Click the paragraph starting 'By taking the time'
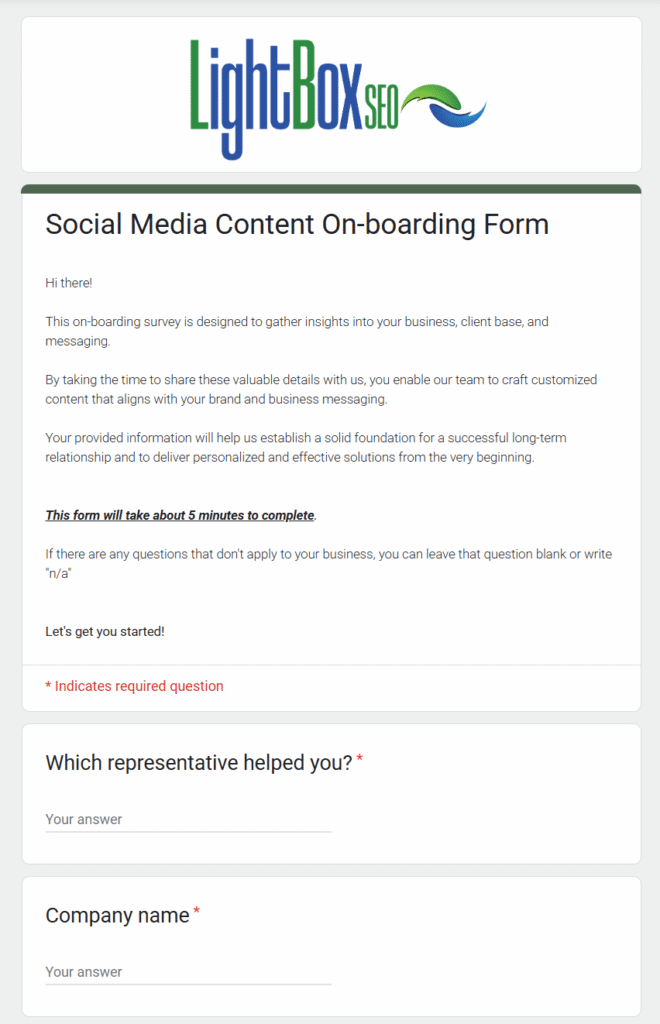 point(321,389)
